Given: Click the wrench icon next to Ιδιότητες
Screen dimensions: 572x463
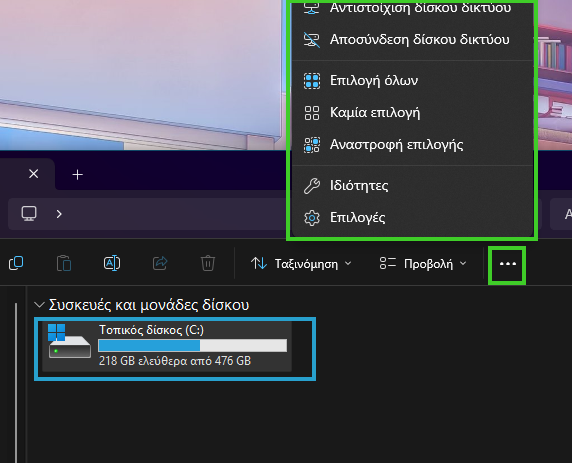Looking at the screenshot, I should pos(312,186).
